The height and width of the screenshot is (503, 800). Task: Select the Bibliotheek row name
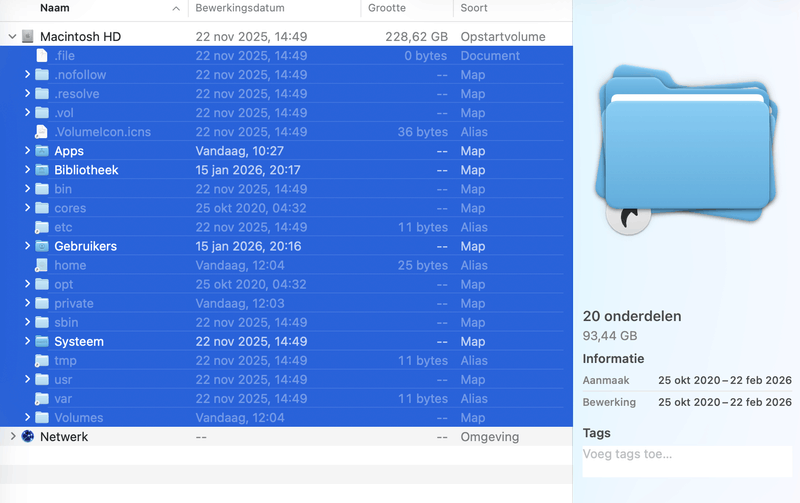[x=86, y=170]
